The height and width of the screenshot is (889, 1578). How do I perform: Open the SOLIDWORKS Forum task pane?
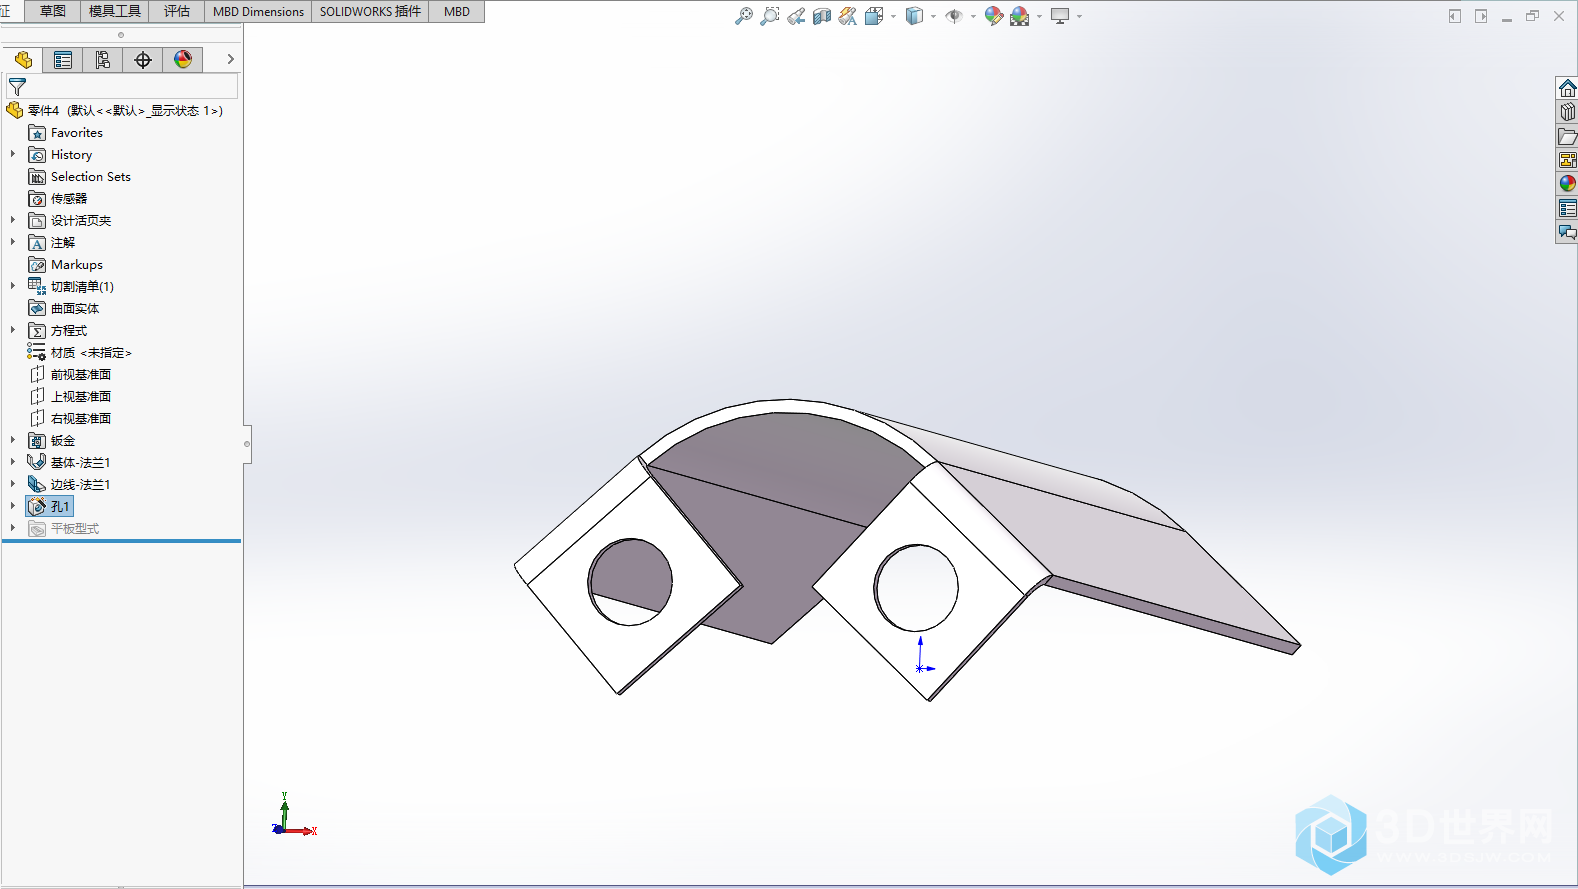point(1567,232)
